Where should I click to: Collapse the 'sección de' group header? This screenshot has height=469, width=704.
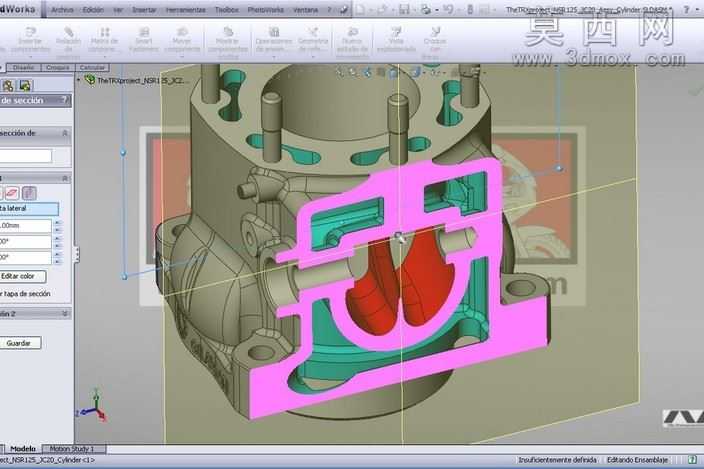coord(65,133)
